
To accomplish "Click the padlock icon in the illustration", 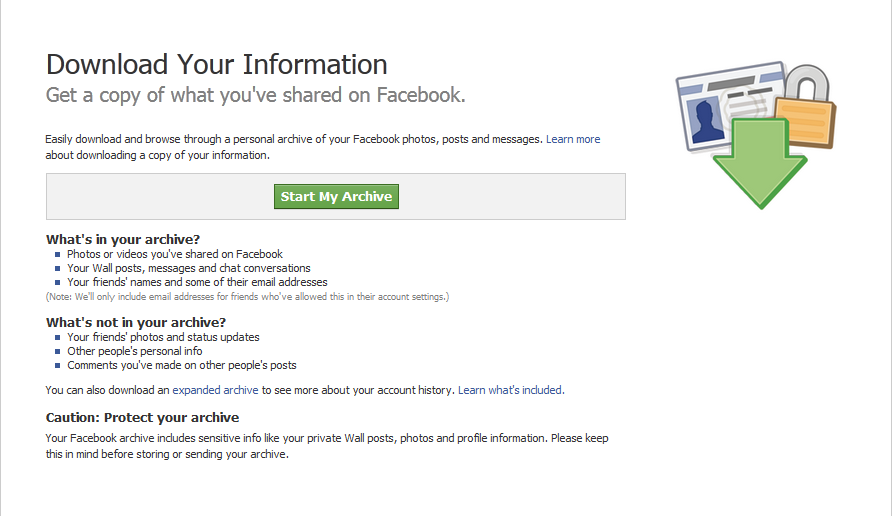I will [x=808, y=106].
